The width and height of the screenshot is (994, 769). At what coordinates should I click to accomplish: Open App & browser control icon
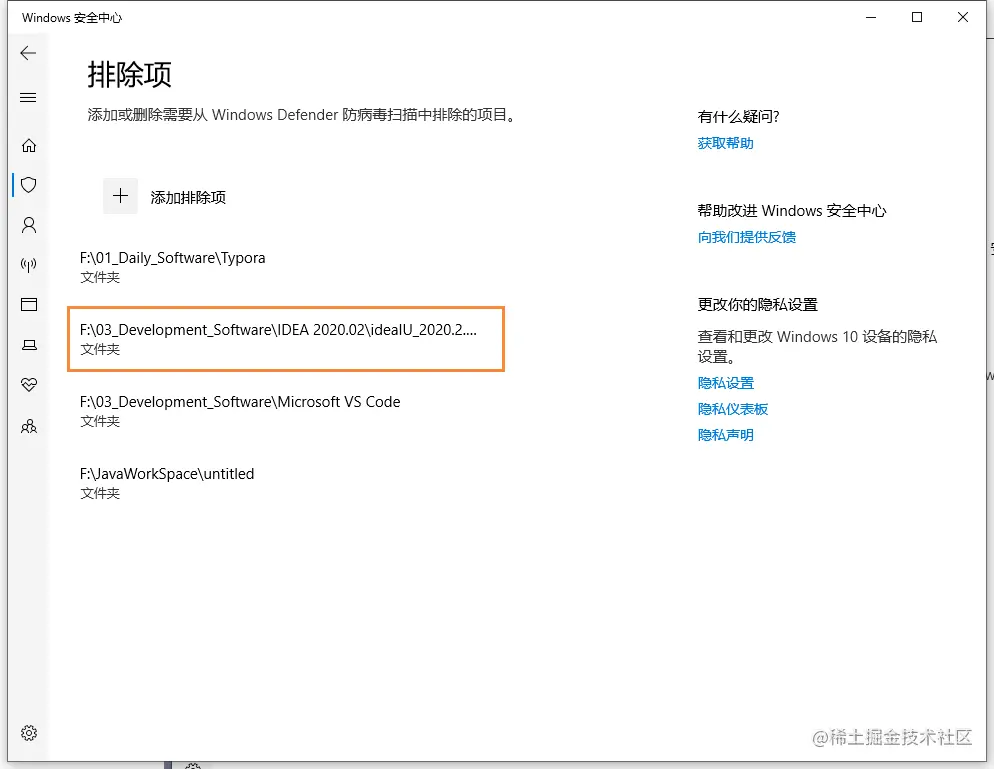tap(29, 304)
